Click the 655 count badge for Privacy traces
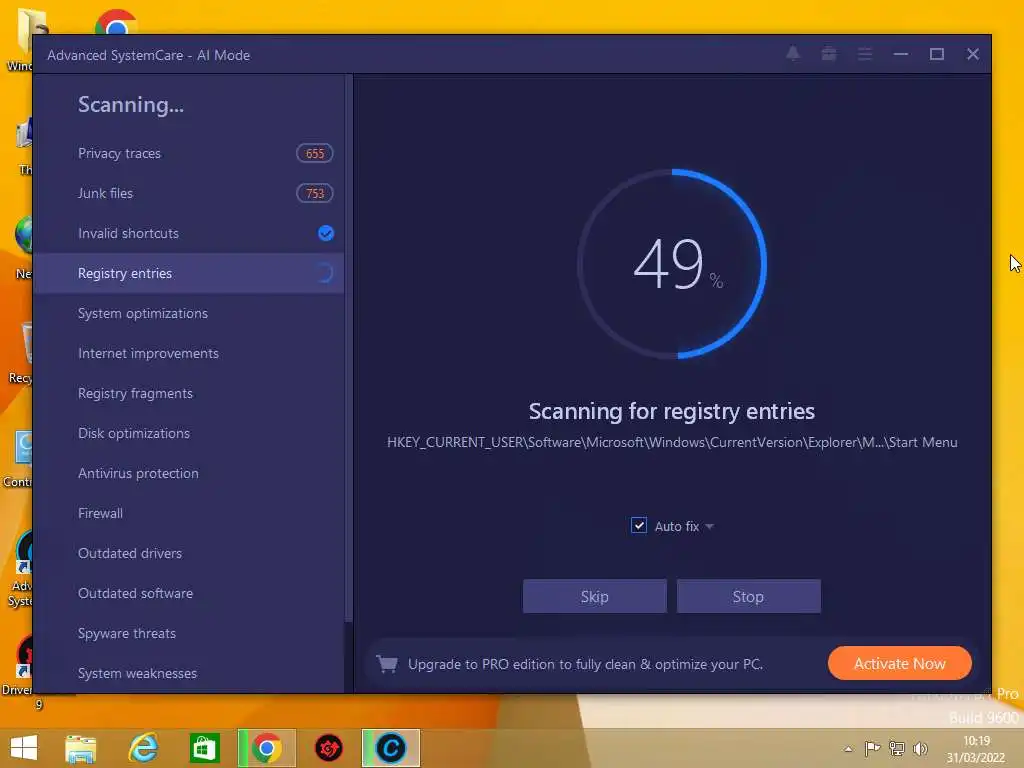The width and height of the screenshot is (1024, 768). point(315,153)
